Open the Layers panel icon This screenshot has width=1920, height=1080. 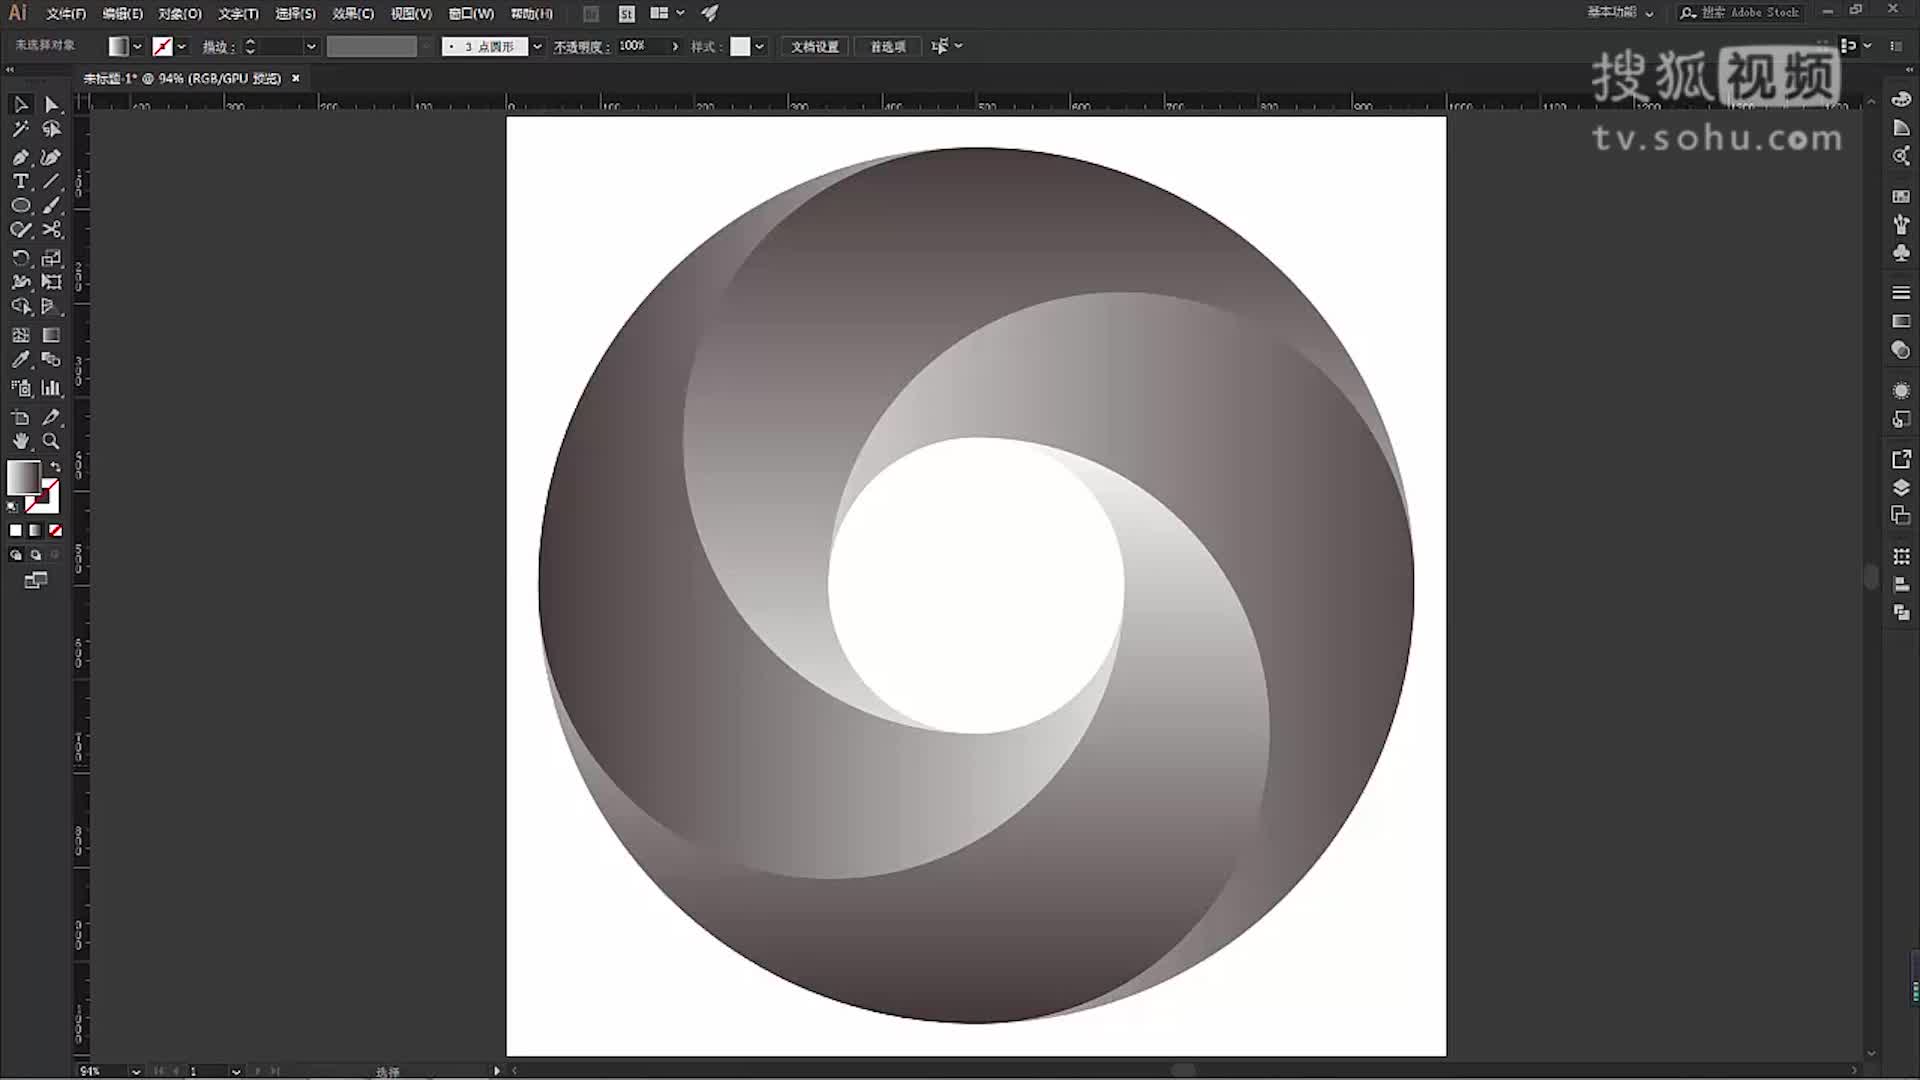coord(1901,487)
